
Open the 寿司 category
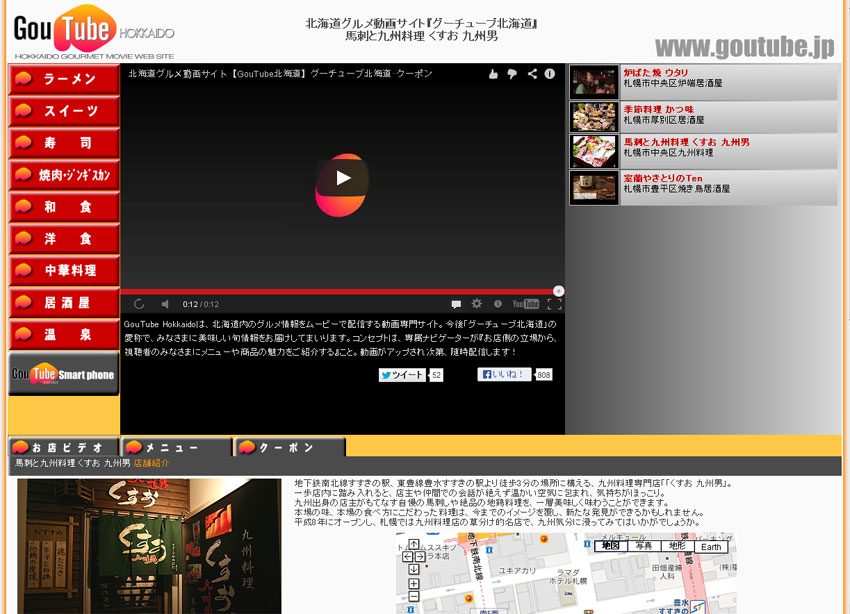point(64,143)
